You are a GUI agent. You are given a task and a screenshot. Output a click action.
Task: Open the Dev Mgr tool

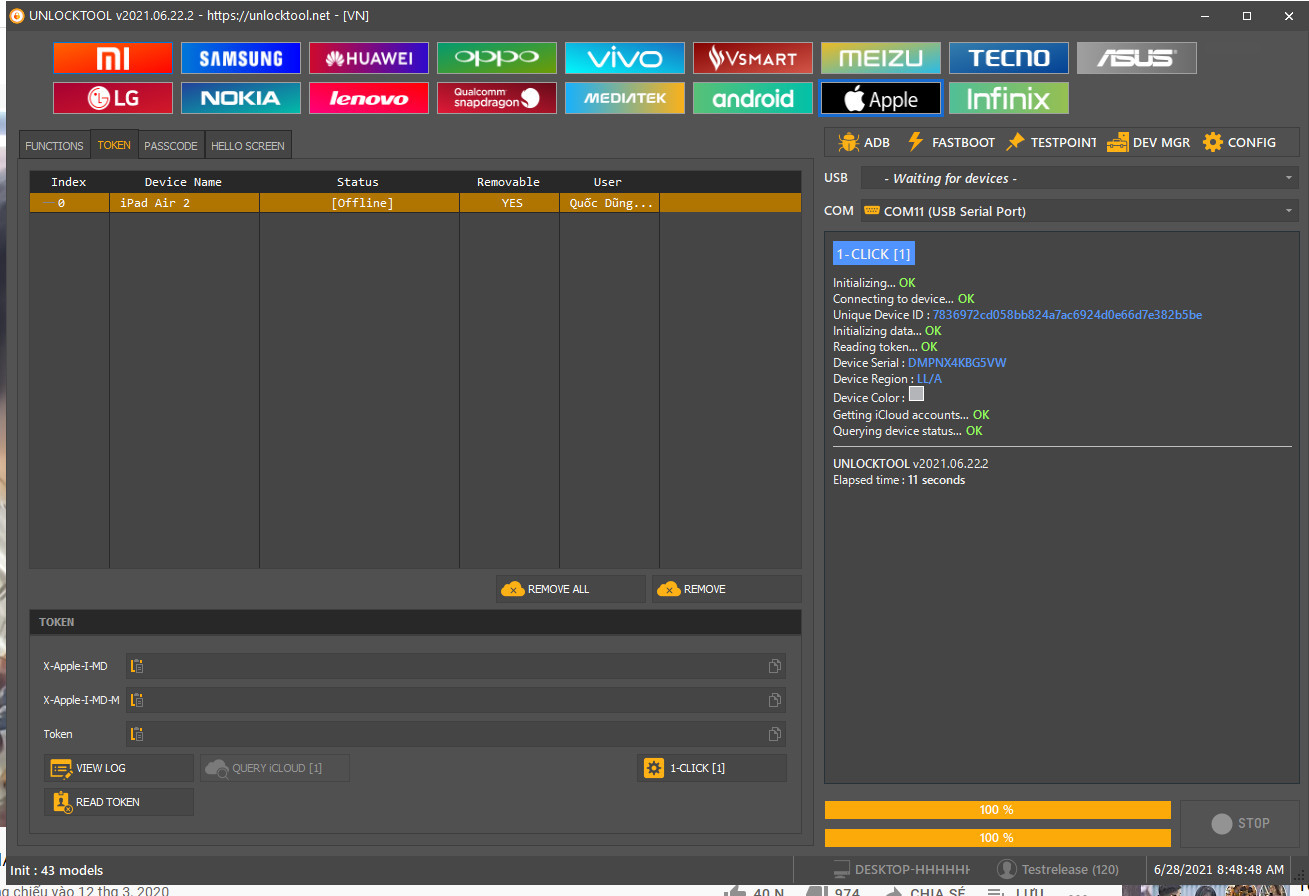click(x=1148, y=142)
